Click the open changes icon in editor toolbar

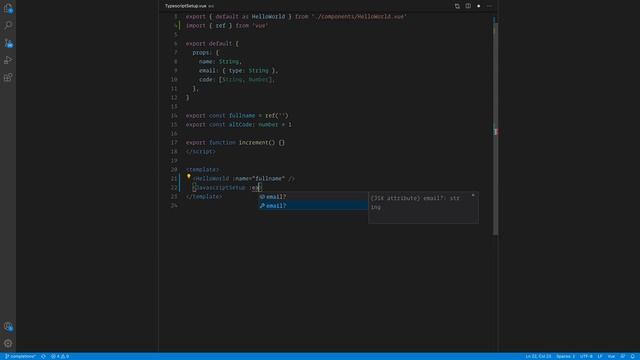tap(457, 6)
